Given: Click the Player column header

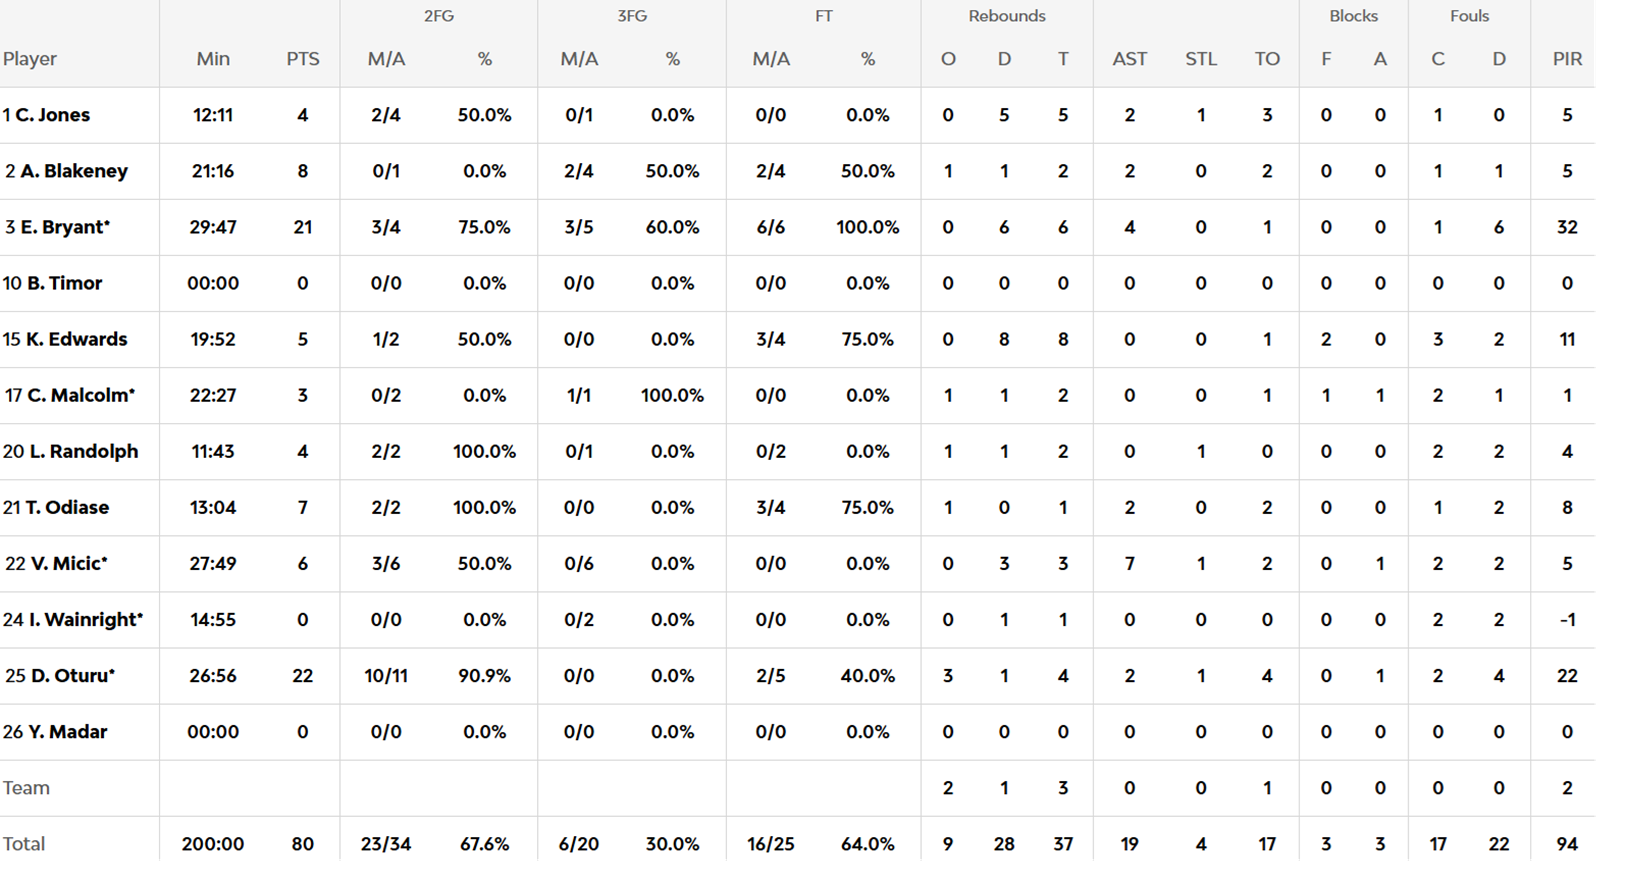Looking at the screenshot, I should point(30,59).
